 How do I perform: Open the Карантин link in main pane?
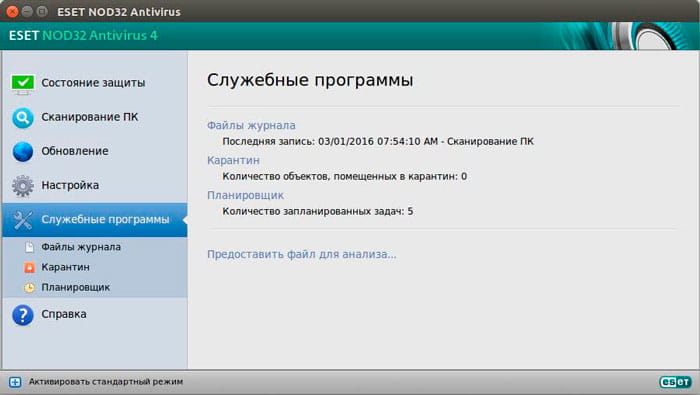pyautogui.click(x=233, y=160)
